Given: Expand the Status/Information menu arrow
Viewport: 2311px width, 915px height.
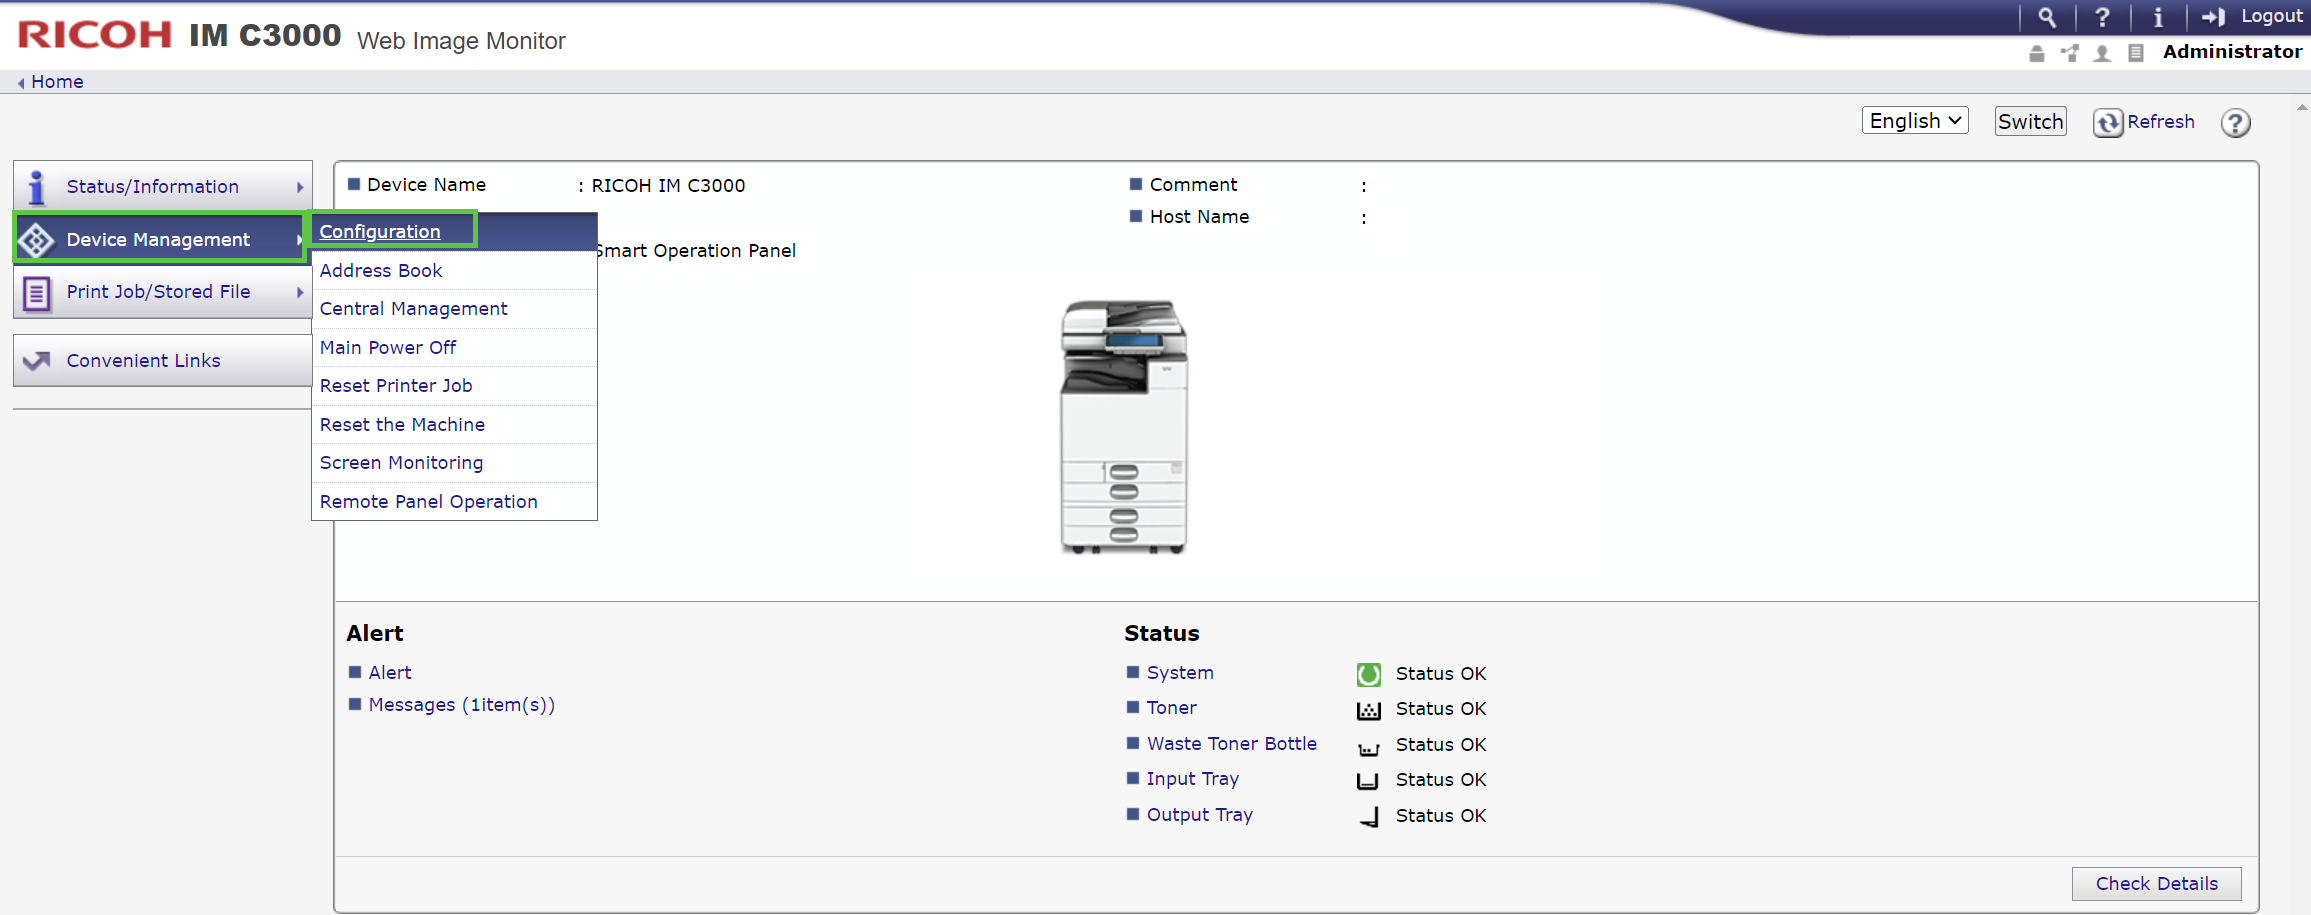Looking at the screenshot, I should pyautogui.click(x=300, y=187).
